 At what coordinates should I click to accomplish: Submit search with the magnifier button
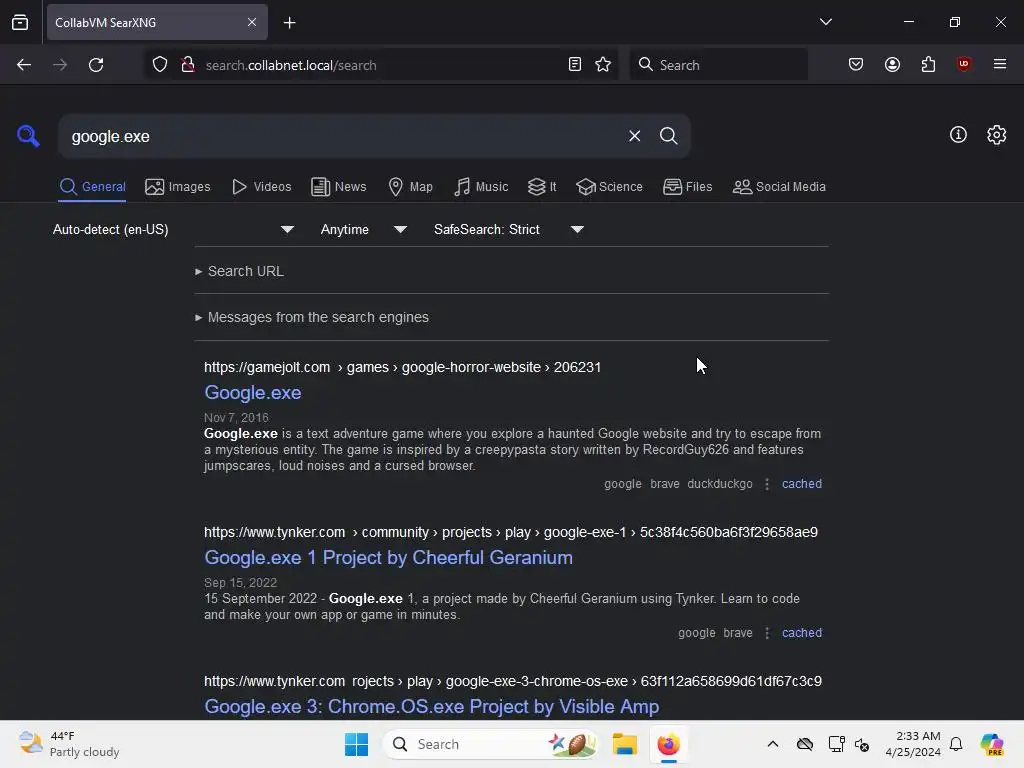tap(668, 136)
